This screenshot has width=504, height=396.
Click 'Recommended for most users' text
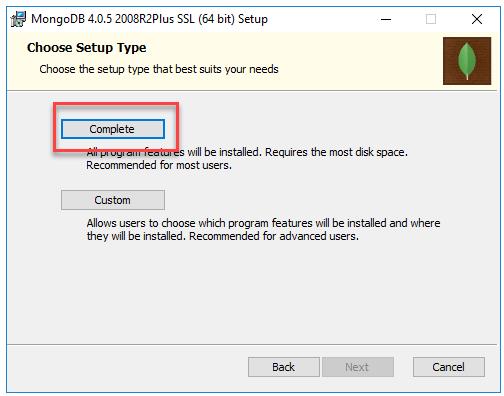click(x=159, y=165)
